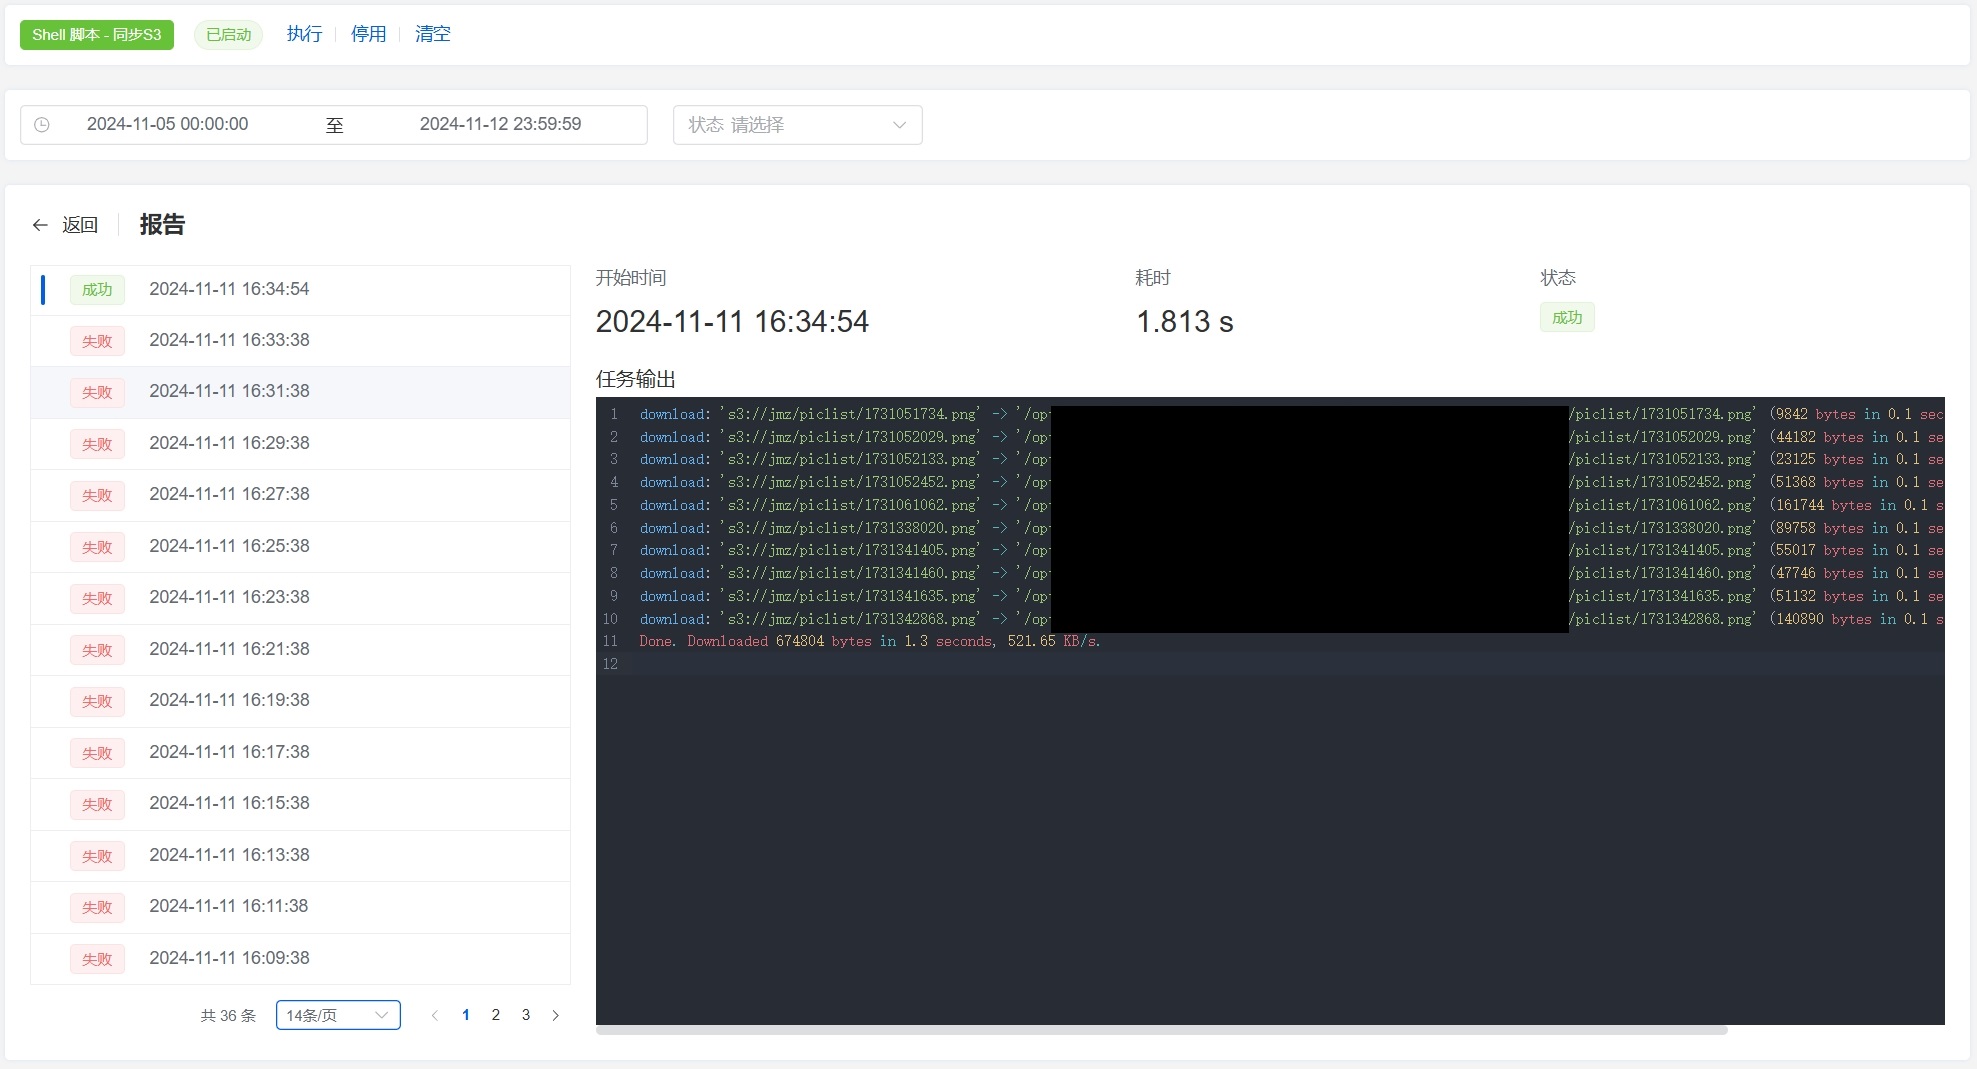Select report row 2024-11-11 16:25:38
The width and height of the screenshot is (1977, 1069).
click(300, 547)
